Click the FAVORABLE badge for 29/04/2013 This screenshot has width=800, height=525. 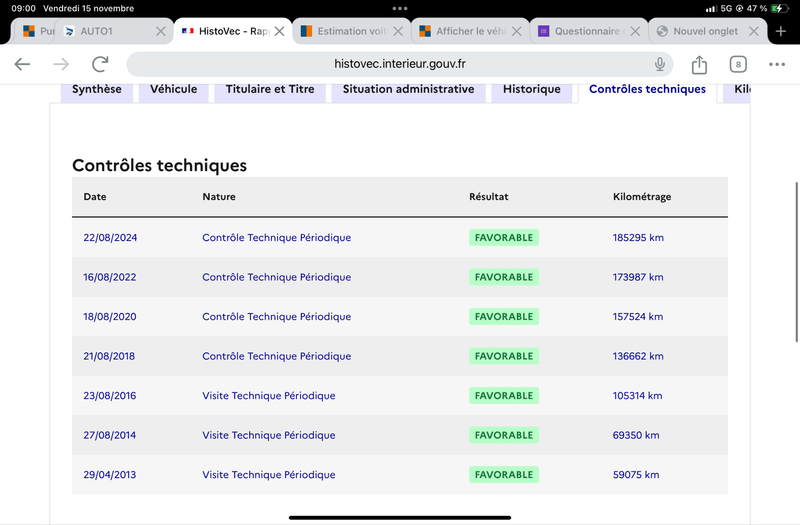point(504,475)
